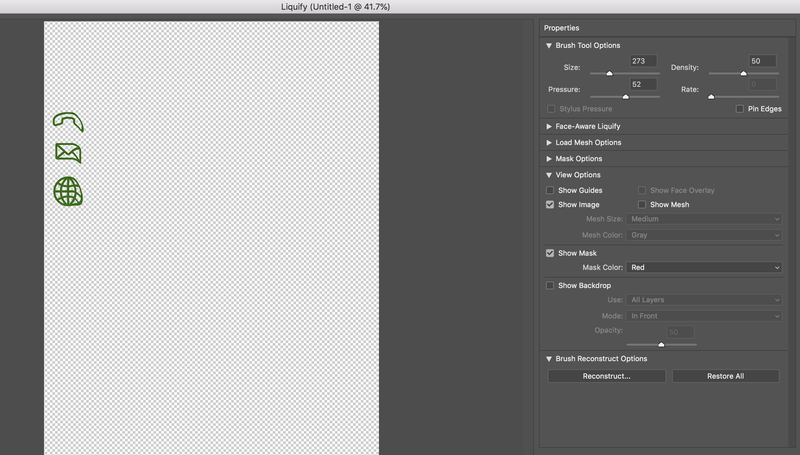Click the Properties panel title
This screenshot has height=455, width=800.
(561, 28)
